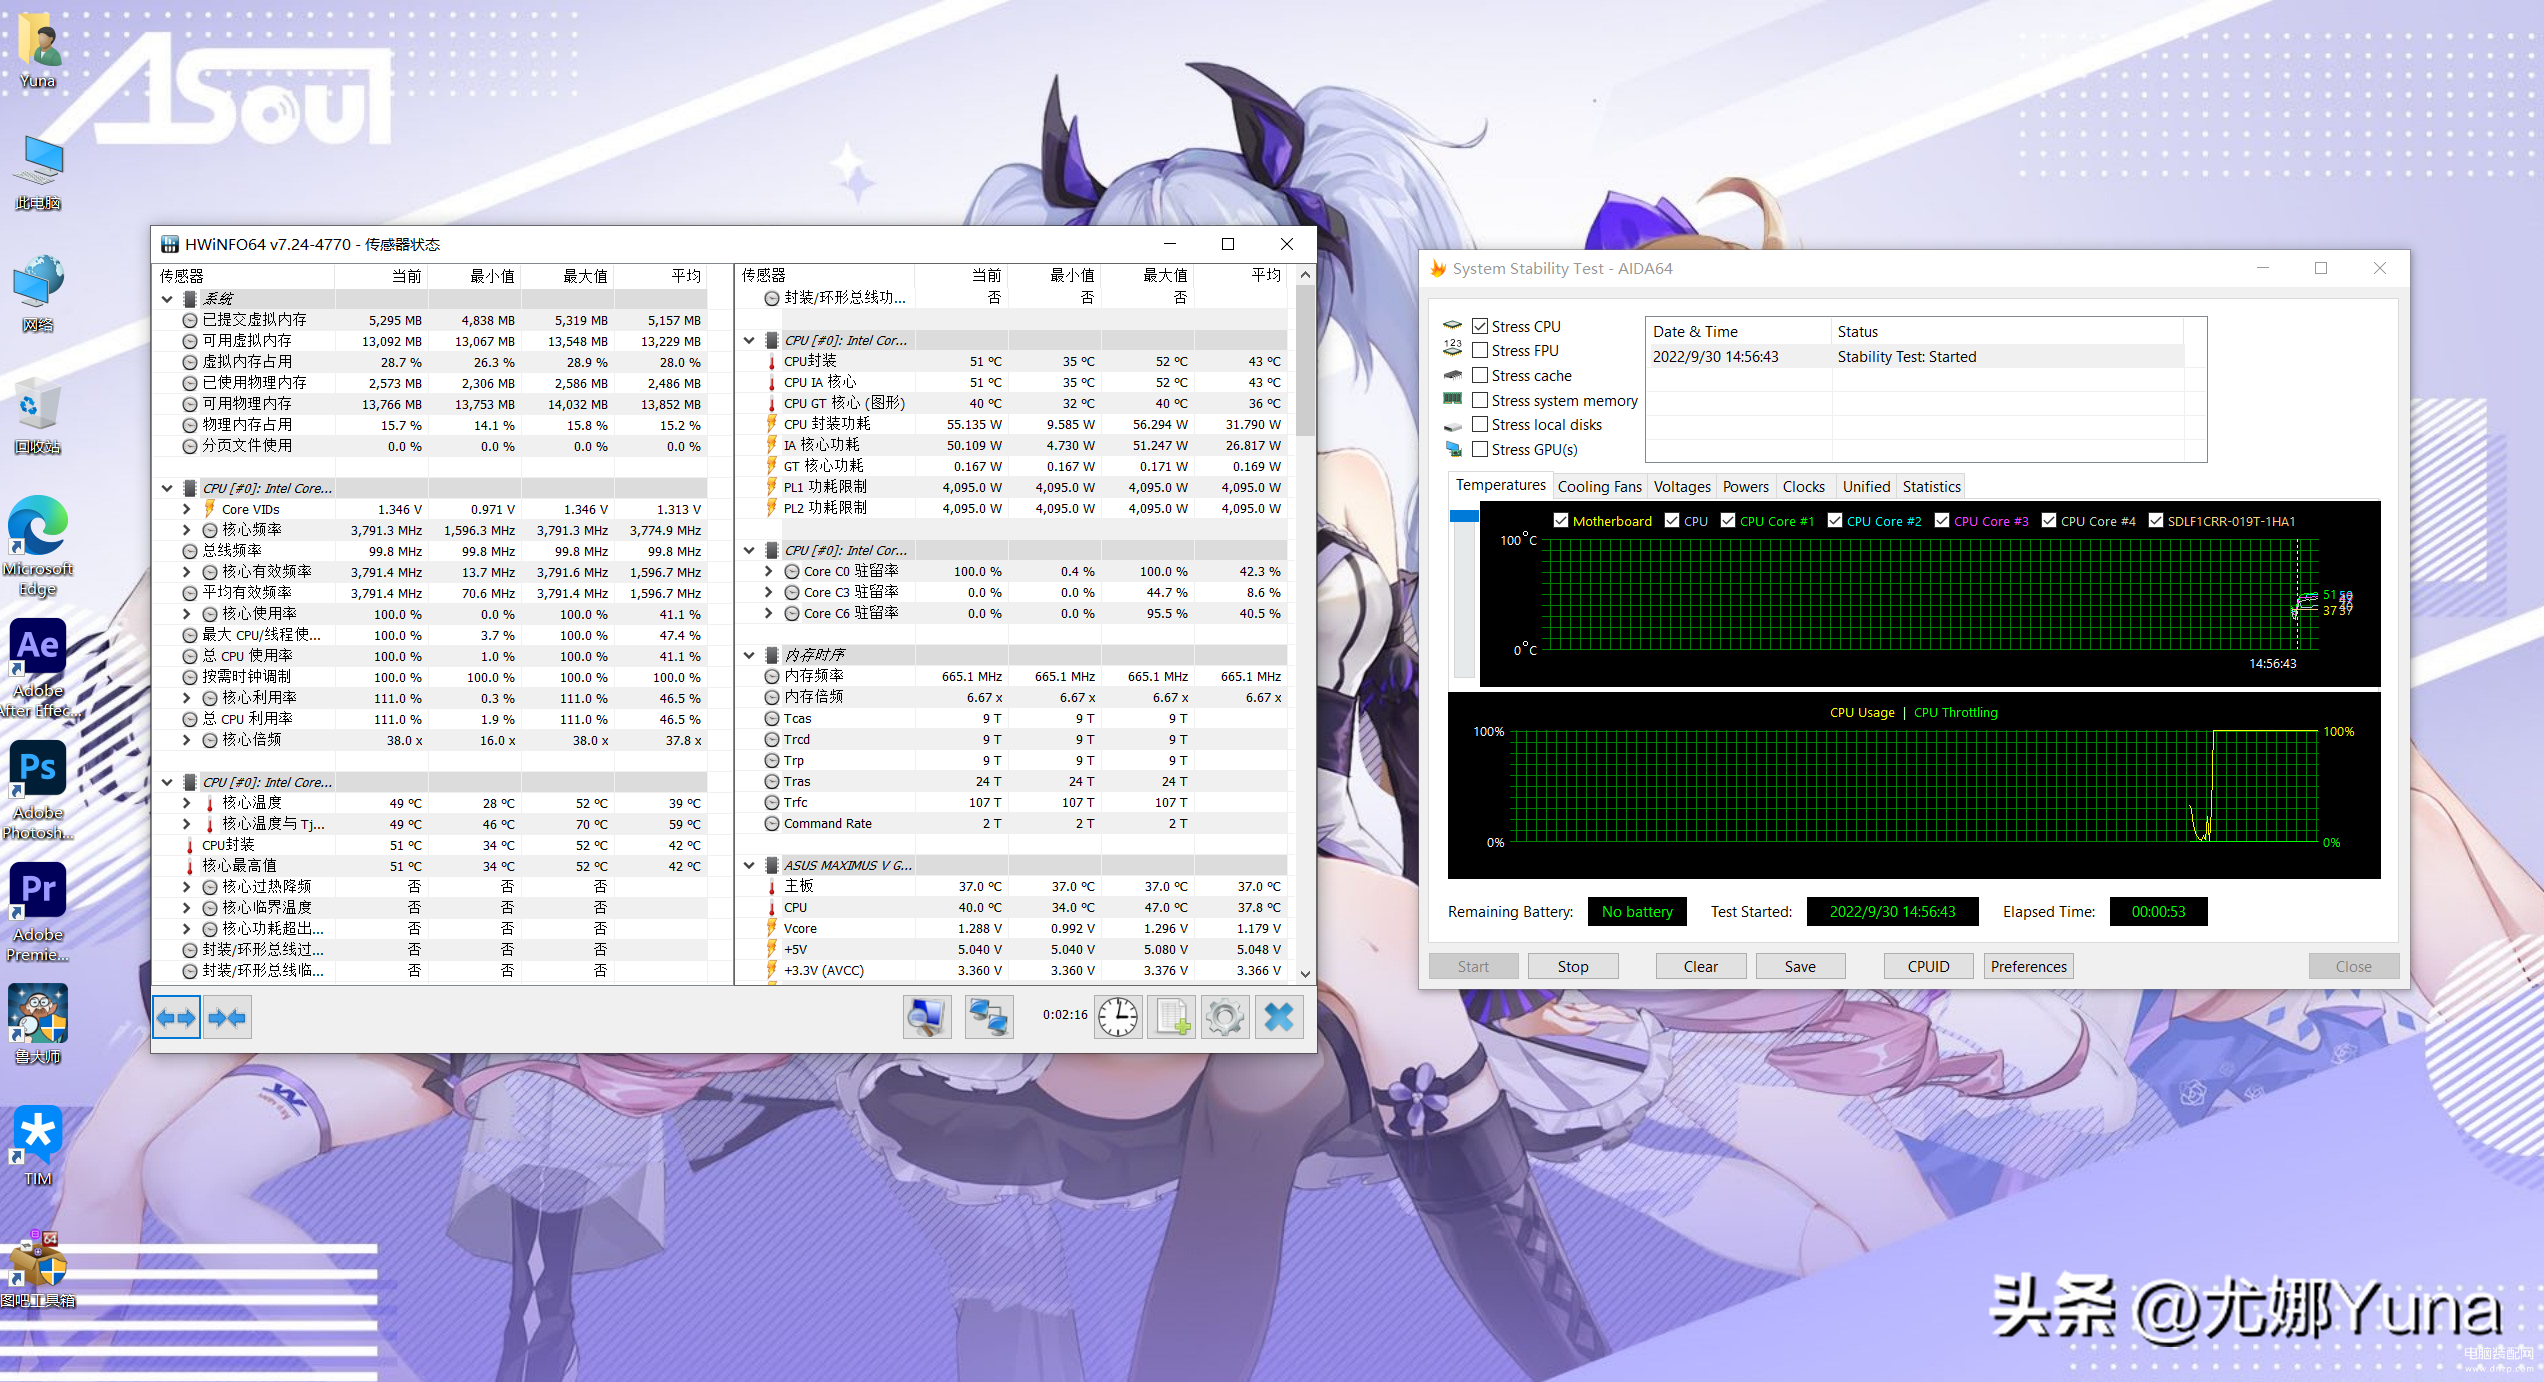
Task: Click HWiNFO scrollbar up arrow
Action: [1305, 274]
